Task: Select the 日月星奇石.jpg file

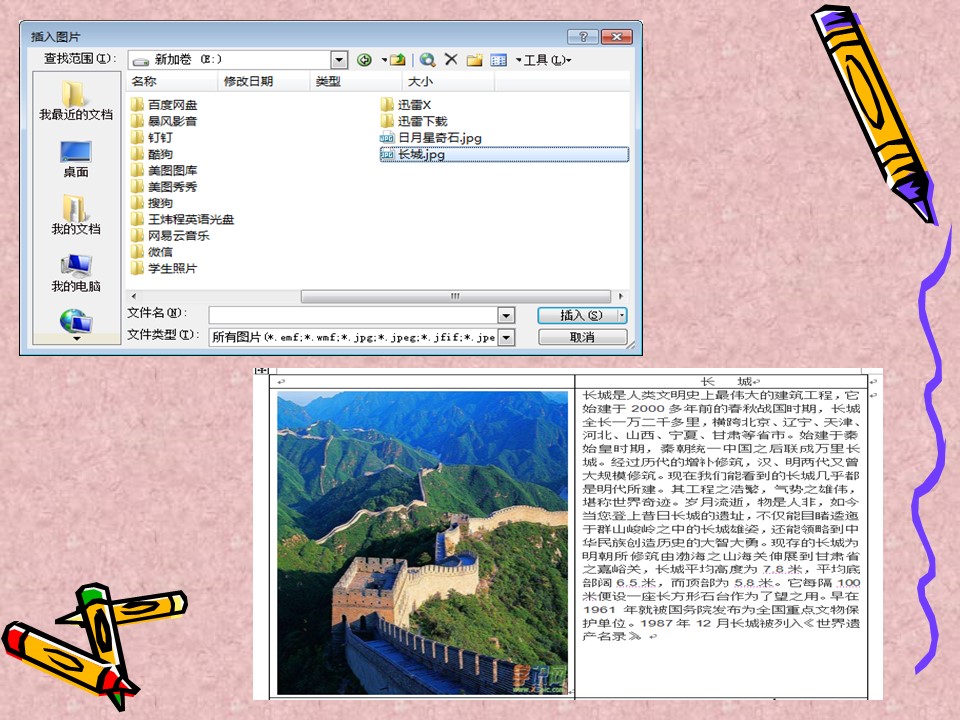Action: (x=431, y=138)
